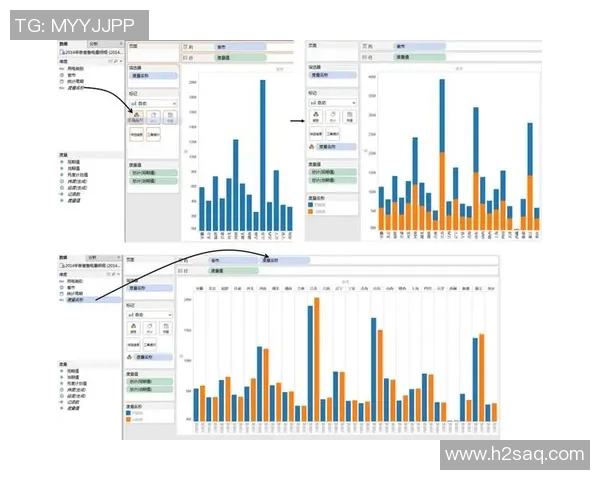Click the 省市 pill on the top-left Columns shelf
Image resolution: width=600 pixels, height=480 pixels.
coord(238,47)
